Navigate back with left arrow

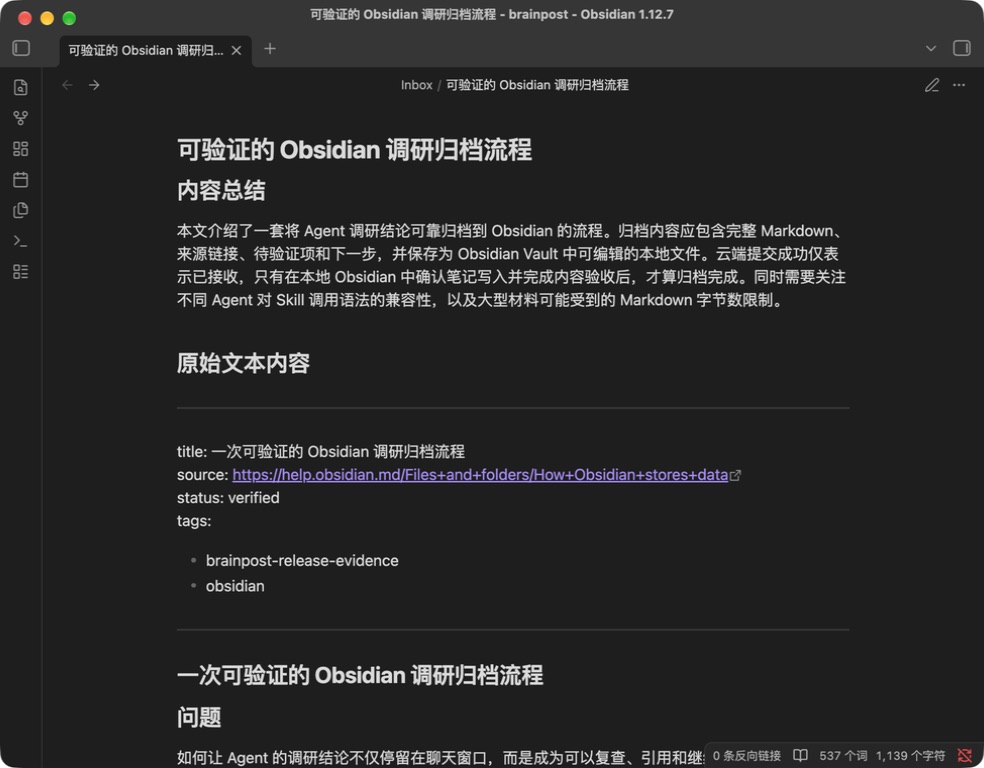67,85
